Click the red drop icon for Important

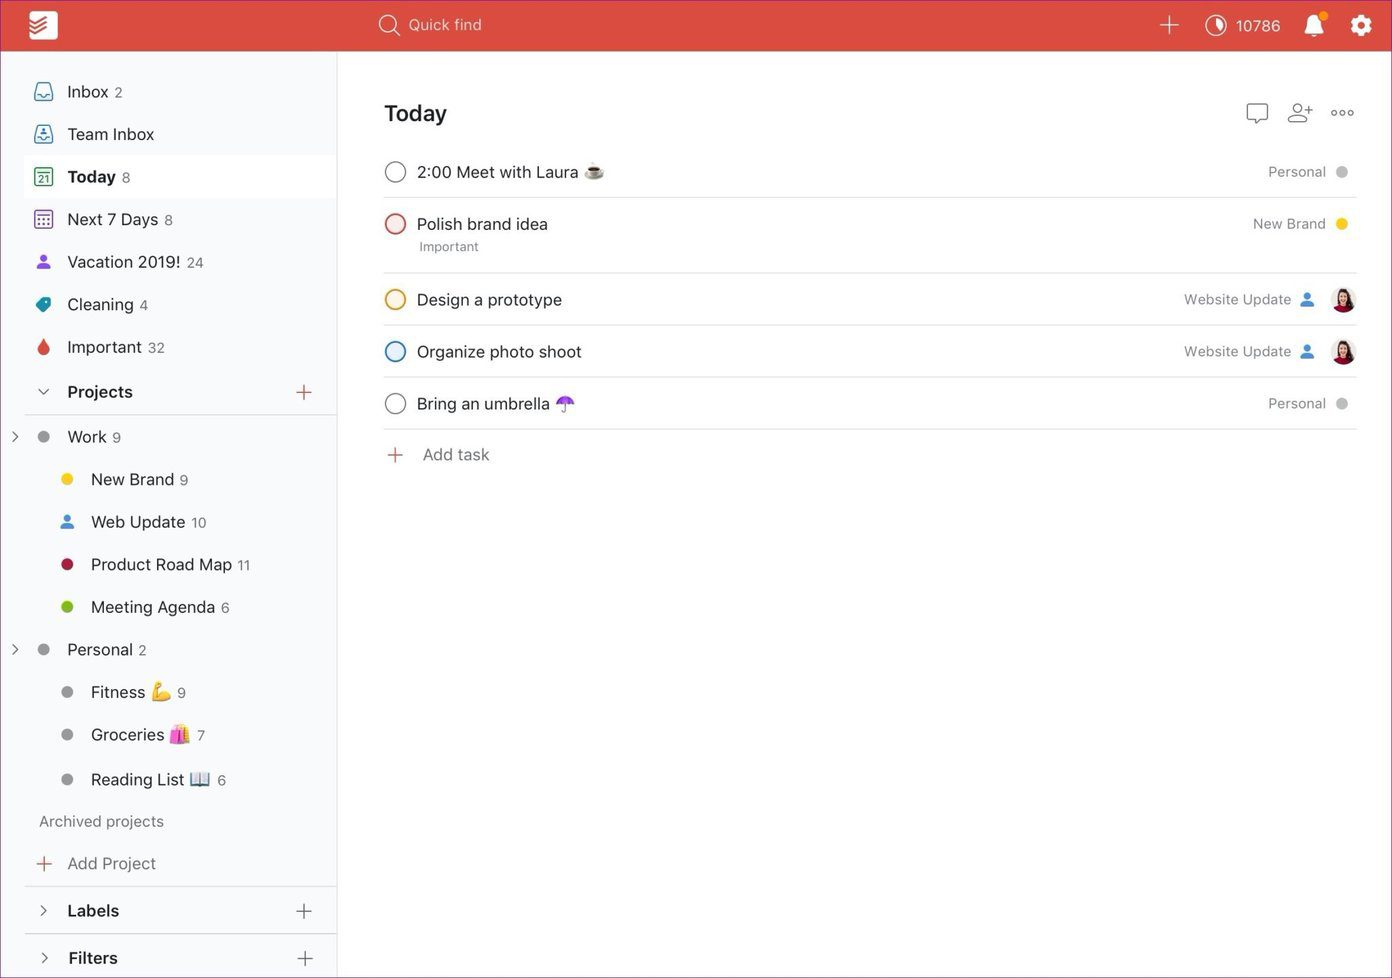[x=44, y=347]
